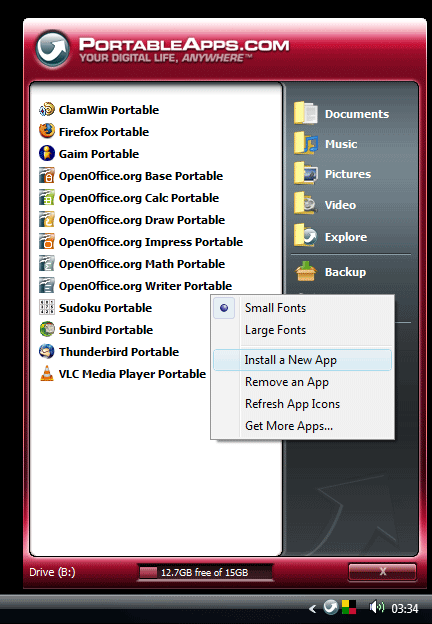Launch OpenOffice.org Math Portable text entry
Image resolution: width=432 pixels, height=624 pixels.
(142, 264)
